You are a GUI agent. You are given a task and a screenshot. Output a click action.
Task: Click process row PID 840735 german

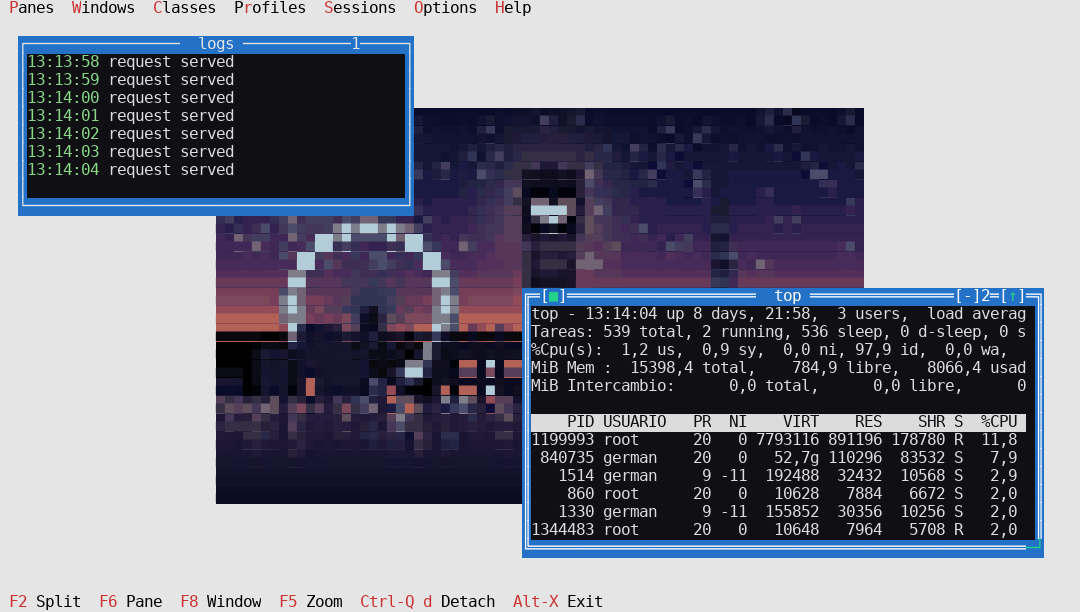coord(778,458)
